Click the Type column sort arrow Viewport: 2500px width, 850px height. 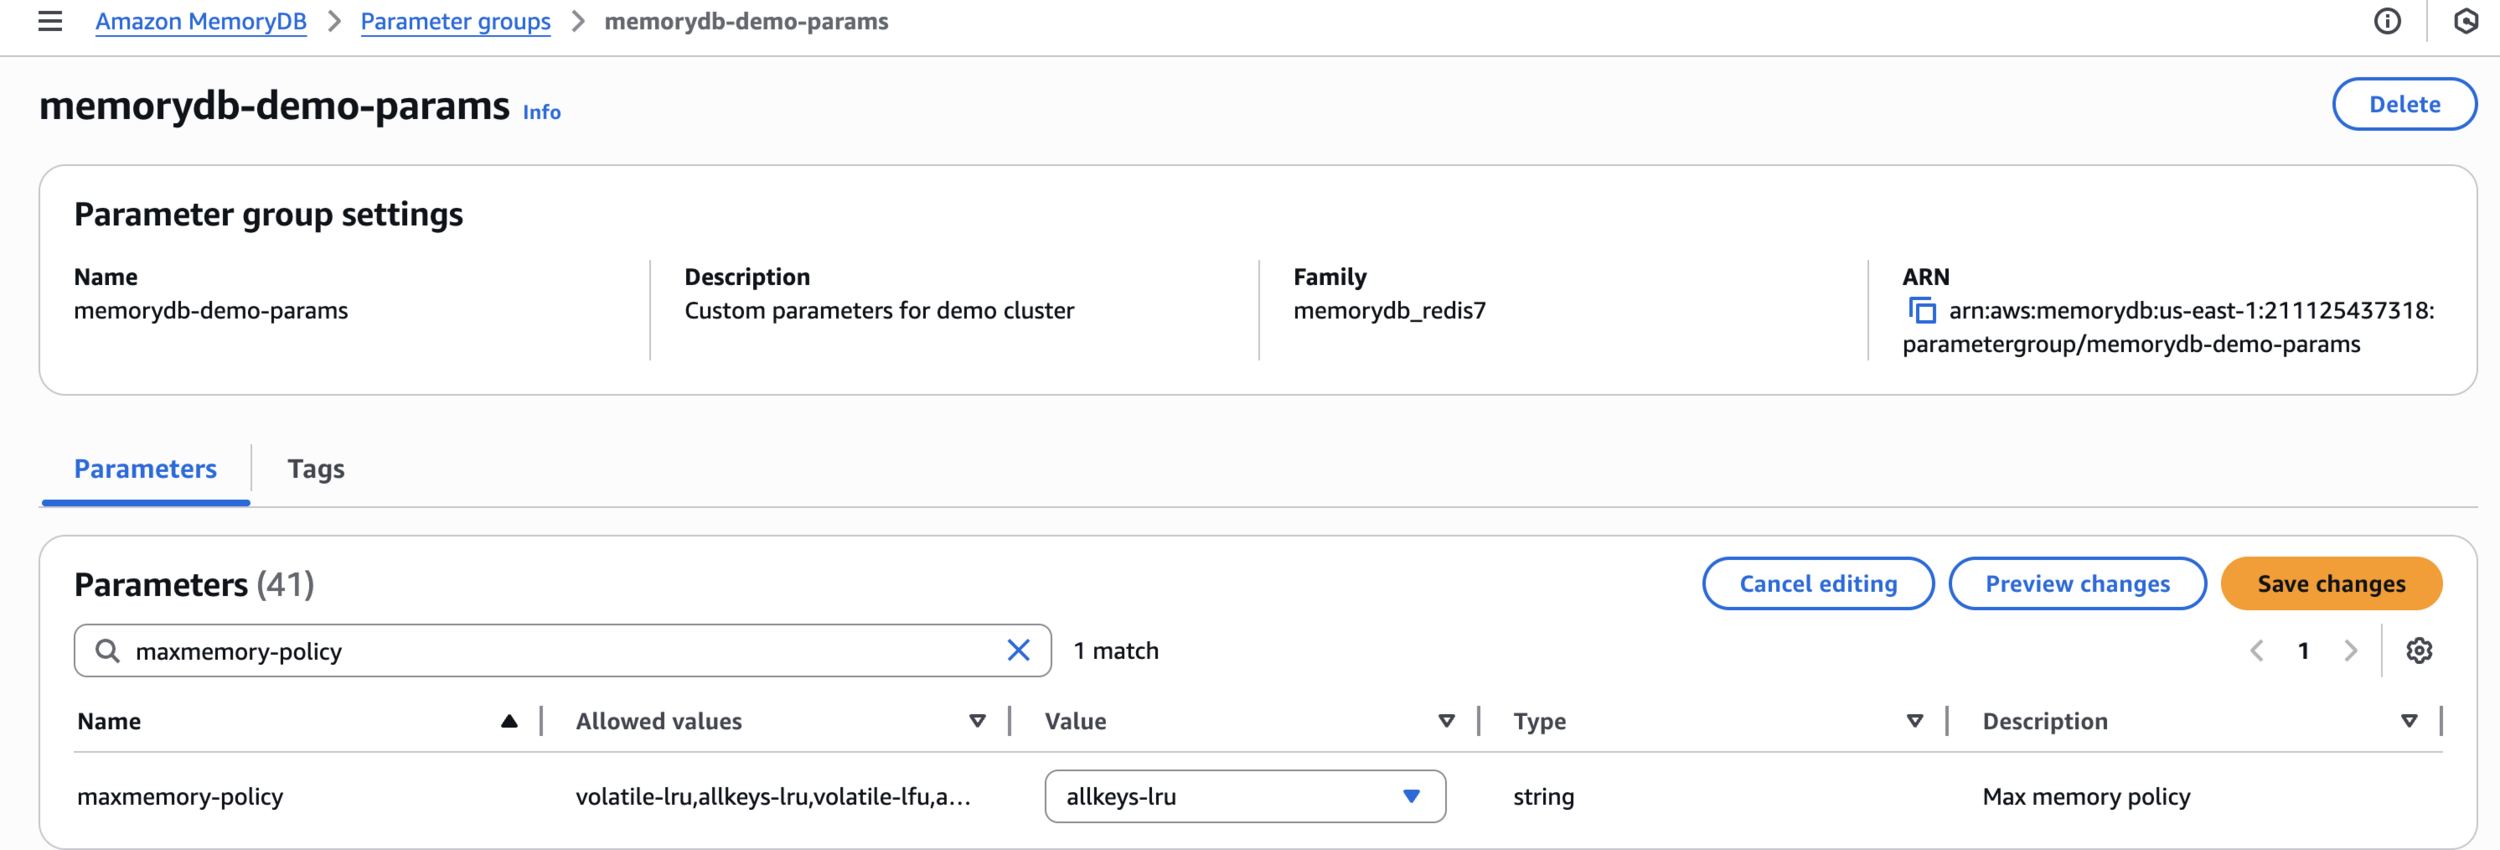click(x=1914, y=721)
